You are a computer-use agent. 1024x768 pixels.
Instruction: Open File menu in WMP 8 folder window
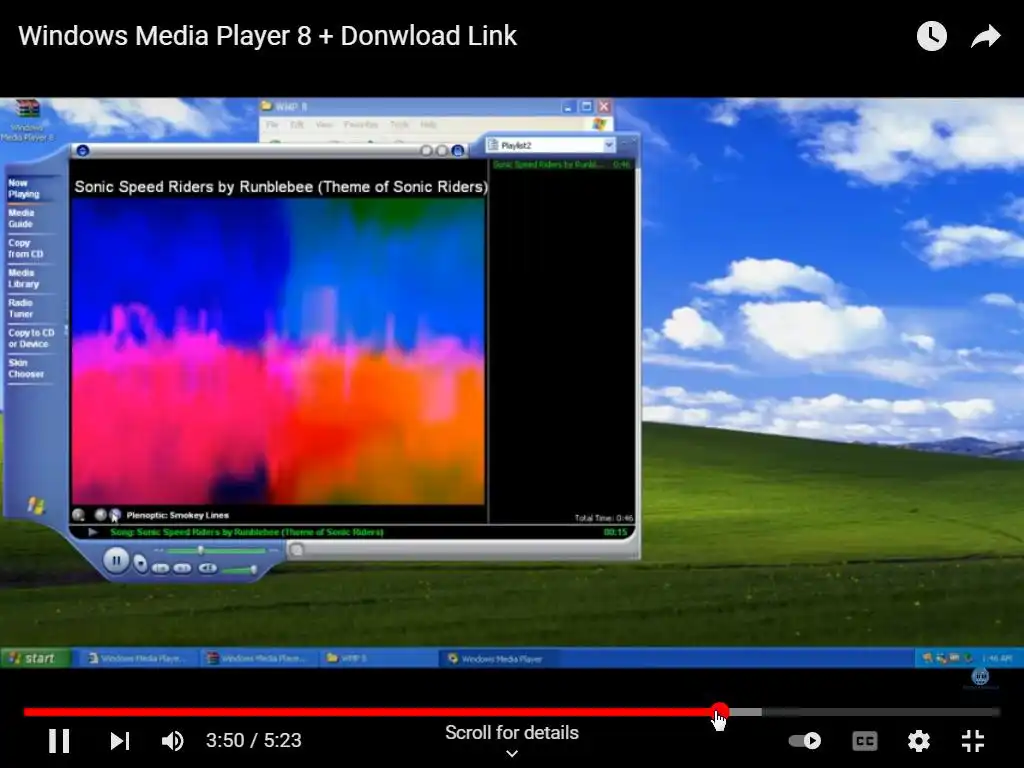tap(272, 124)
